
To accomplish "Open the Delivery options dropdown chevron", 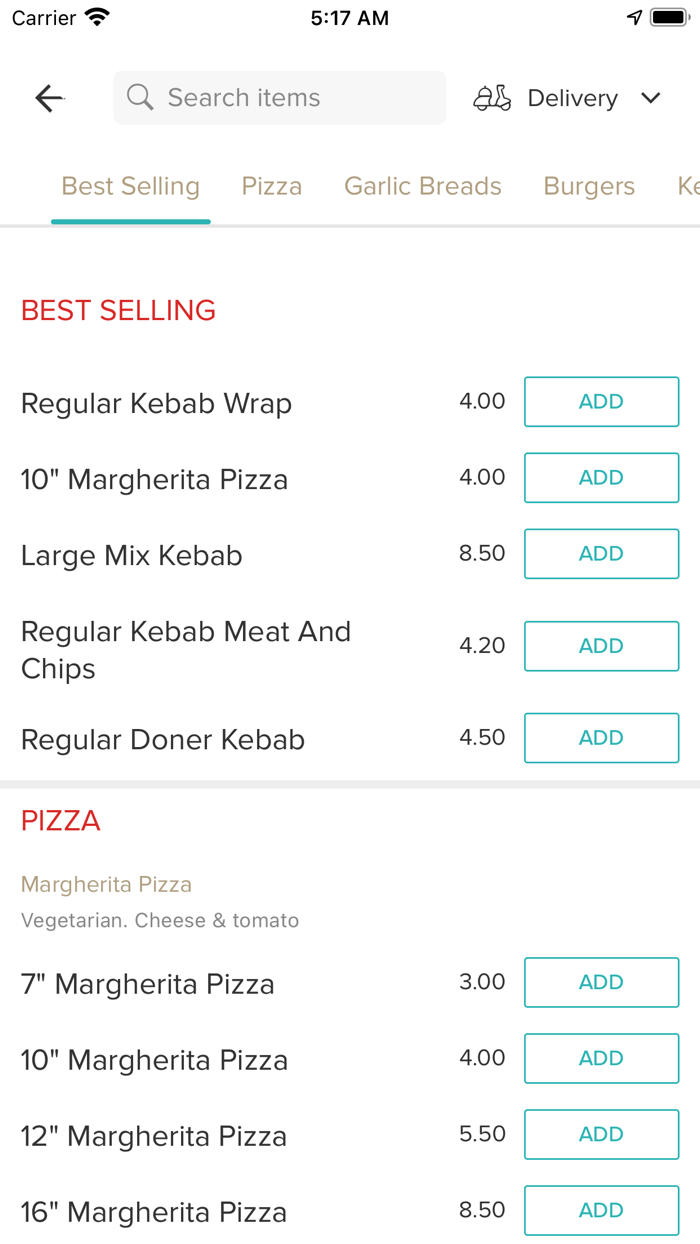I will pyautogui.click(x=650, y=98).
